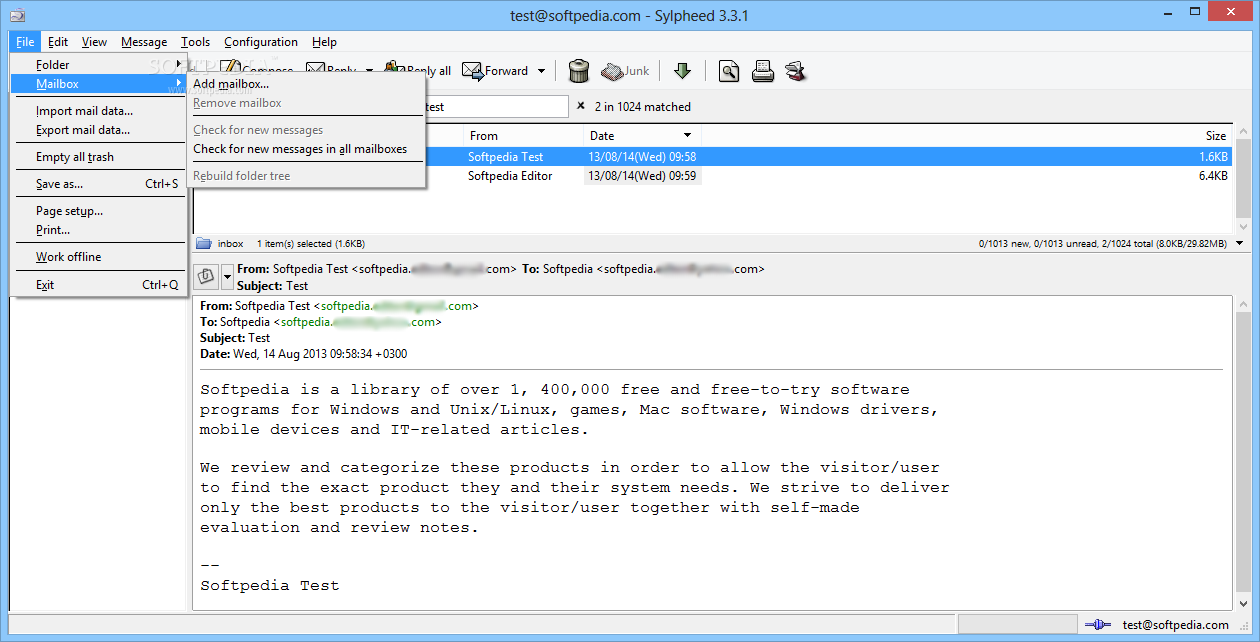Choose Import mail data...
Viewport: 1260px width, 642px height.
point(99,111)
